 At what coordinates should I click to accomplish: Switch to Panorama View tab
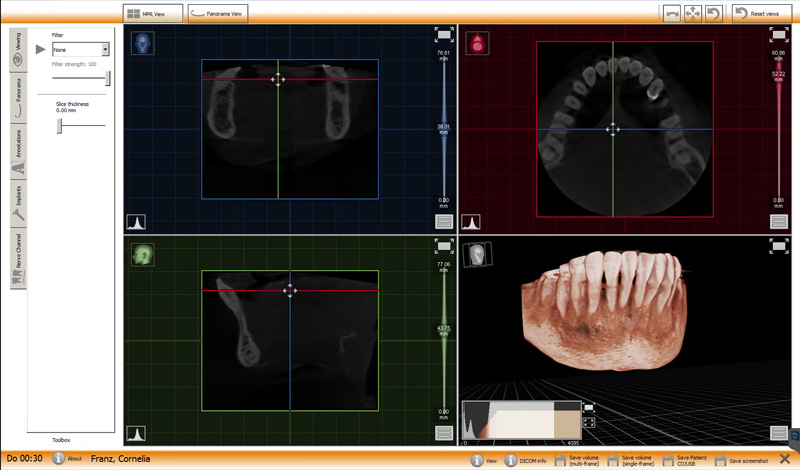coord(218,13)
